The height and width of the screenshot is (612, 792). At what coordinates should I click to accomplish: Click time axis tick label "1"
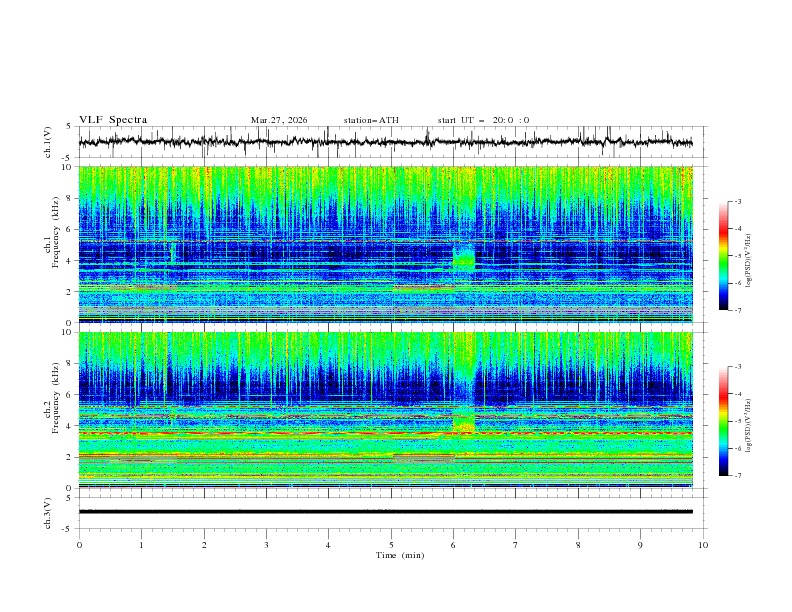[x=141, y=545]
